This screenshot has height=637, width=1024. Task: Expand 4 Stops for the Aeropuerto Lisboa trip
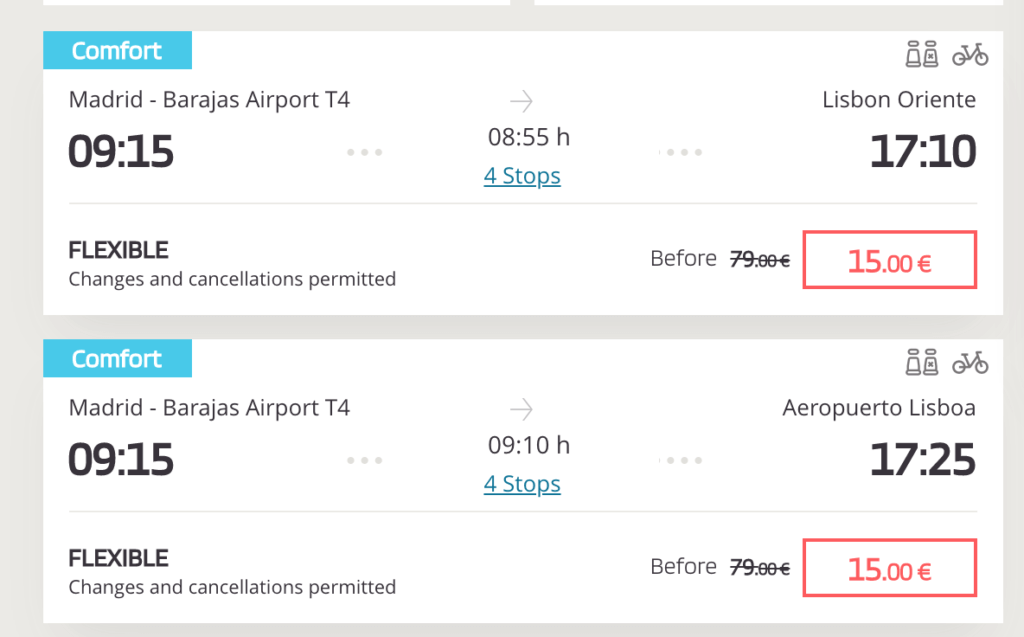522,485
